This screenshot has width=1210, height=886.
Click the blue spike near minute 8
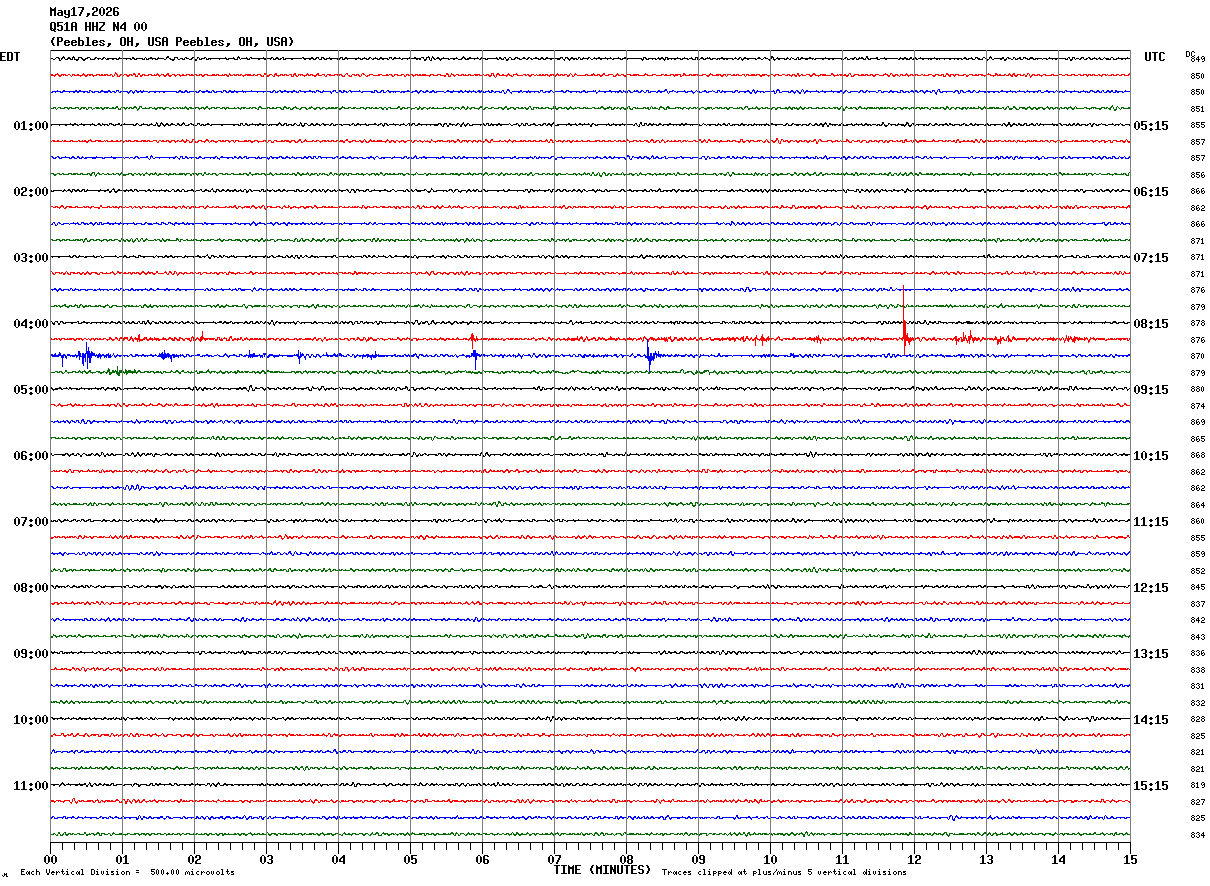click(x=649, y=355)
